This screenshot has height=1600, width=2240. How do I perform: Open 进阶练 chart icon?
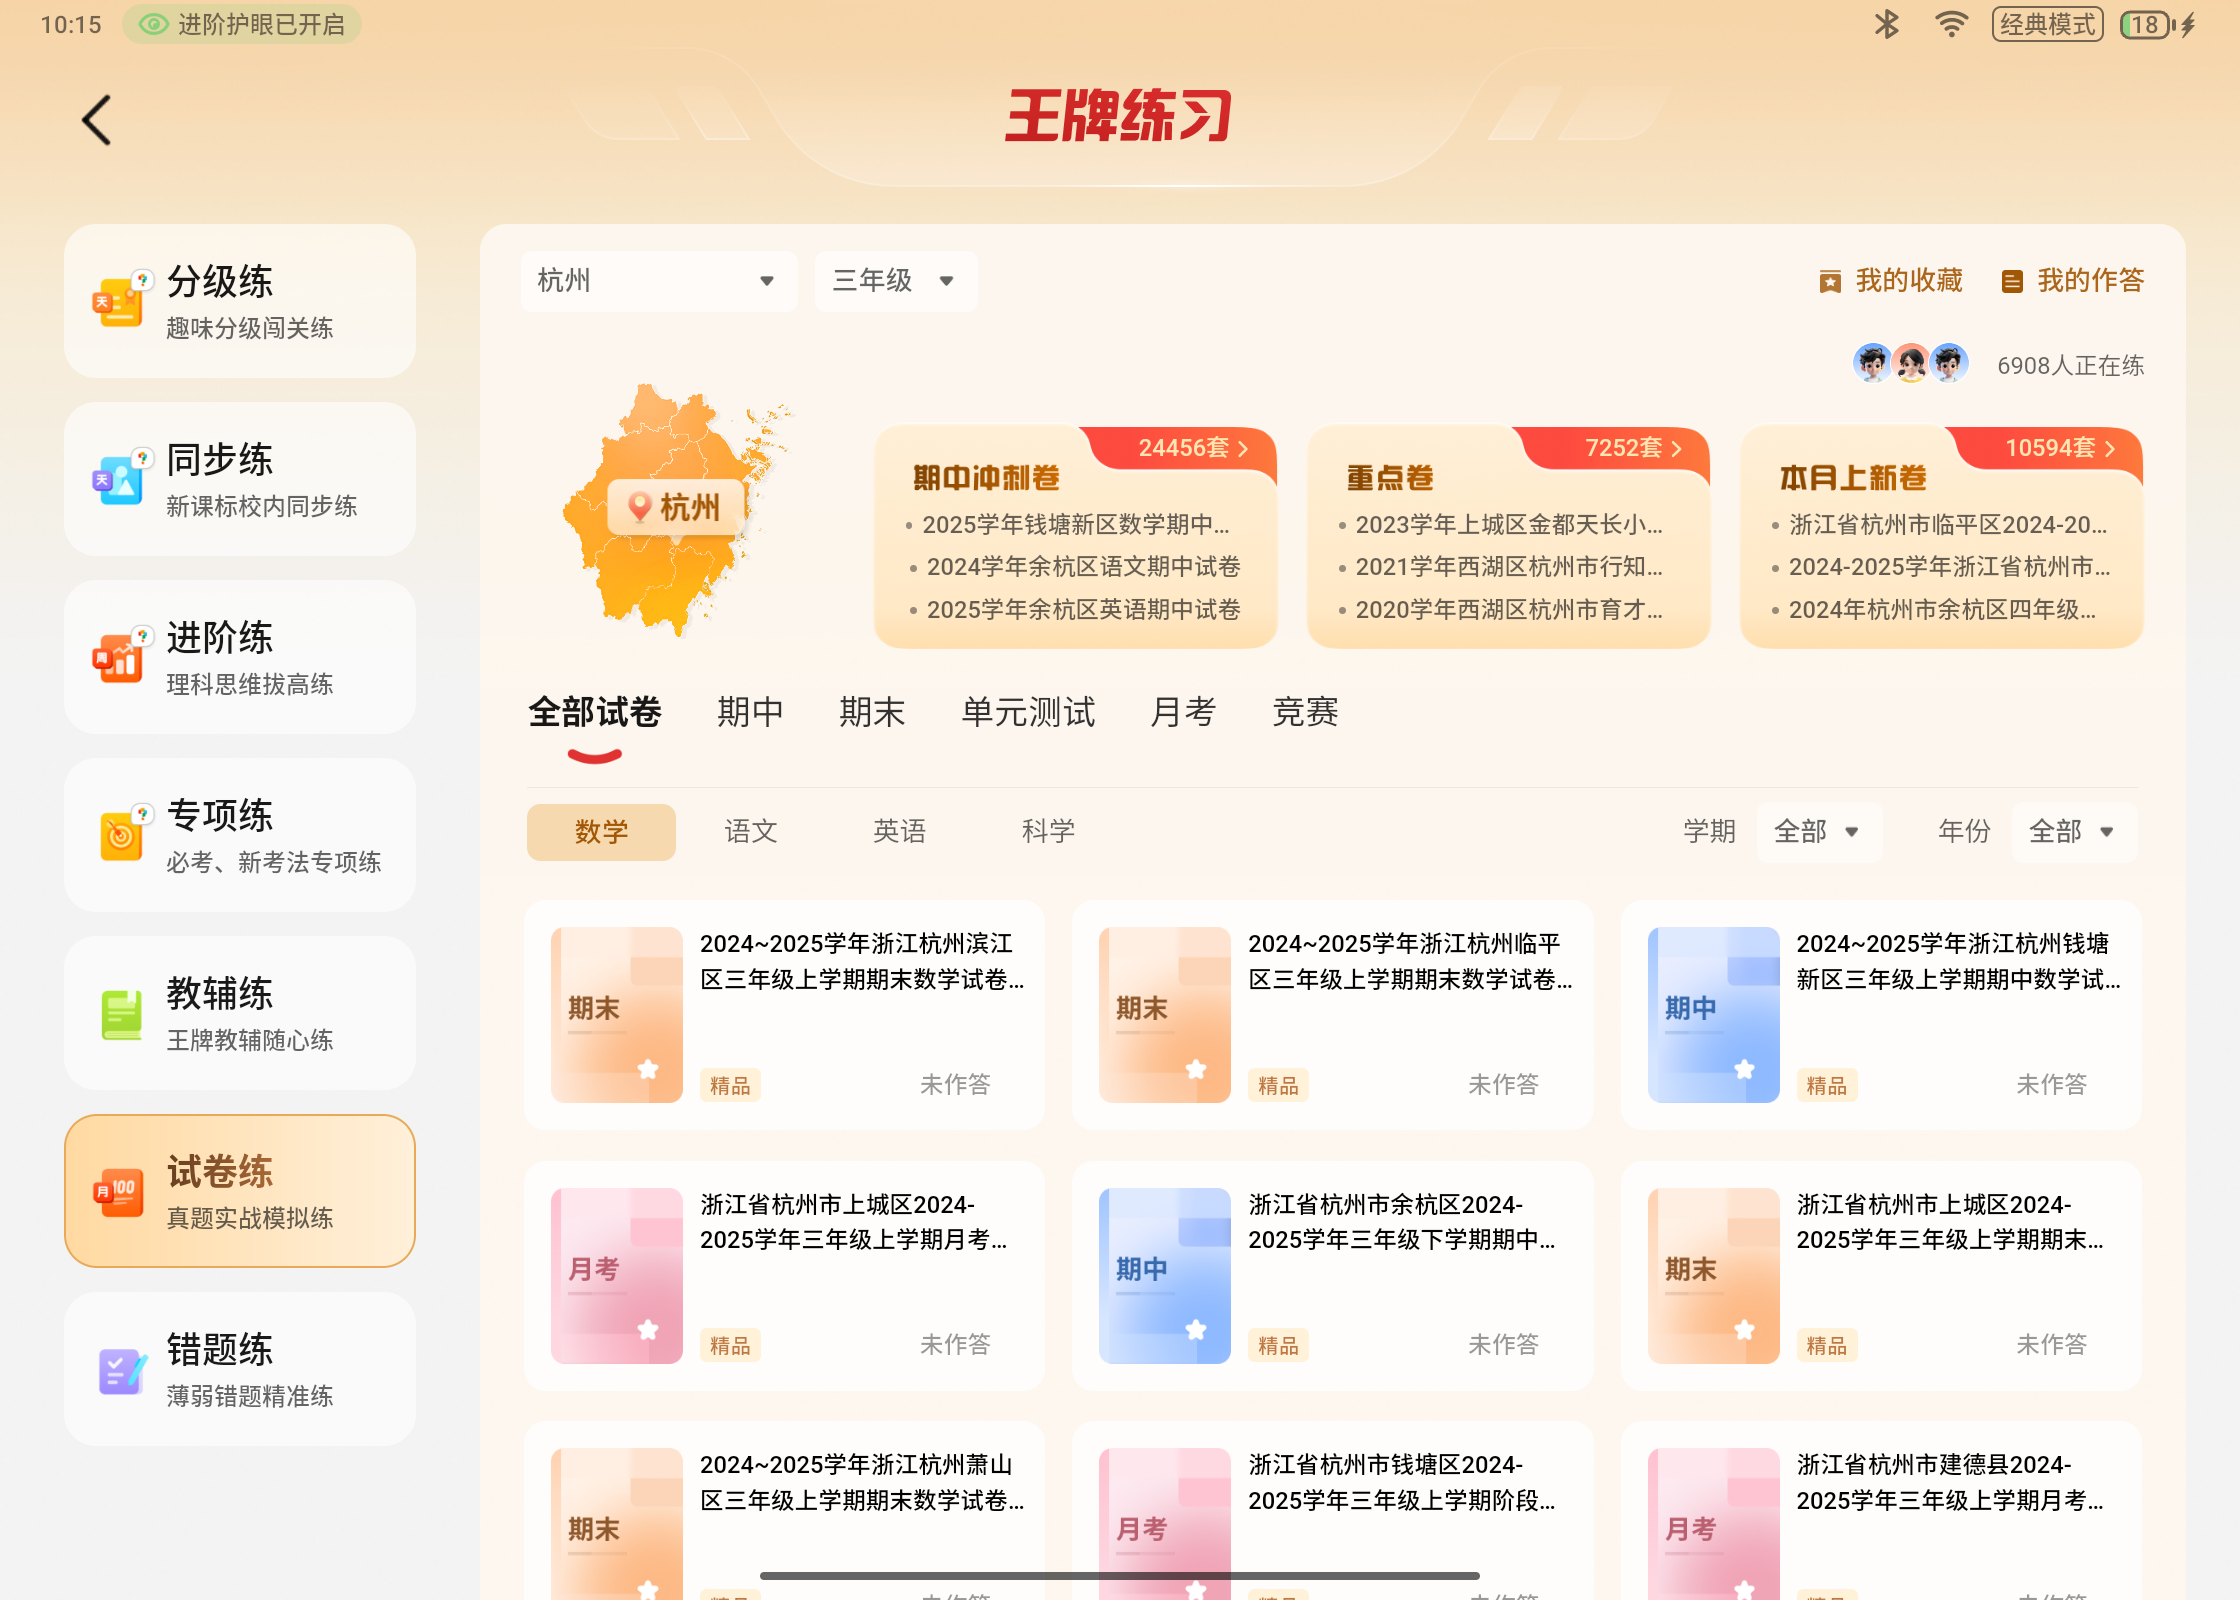[x=121, y=656]
